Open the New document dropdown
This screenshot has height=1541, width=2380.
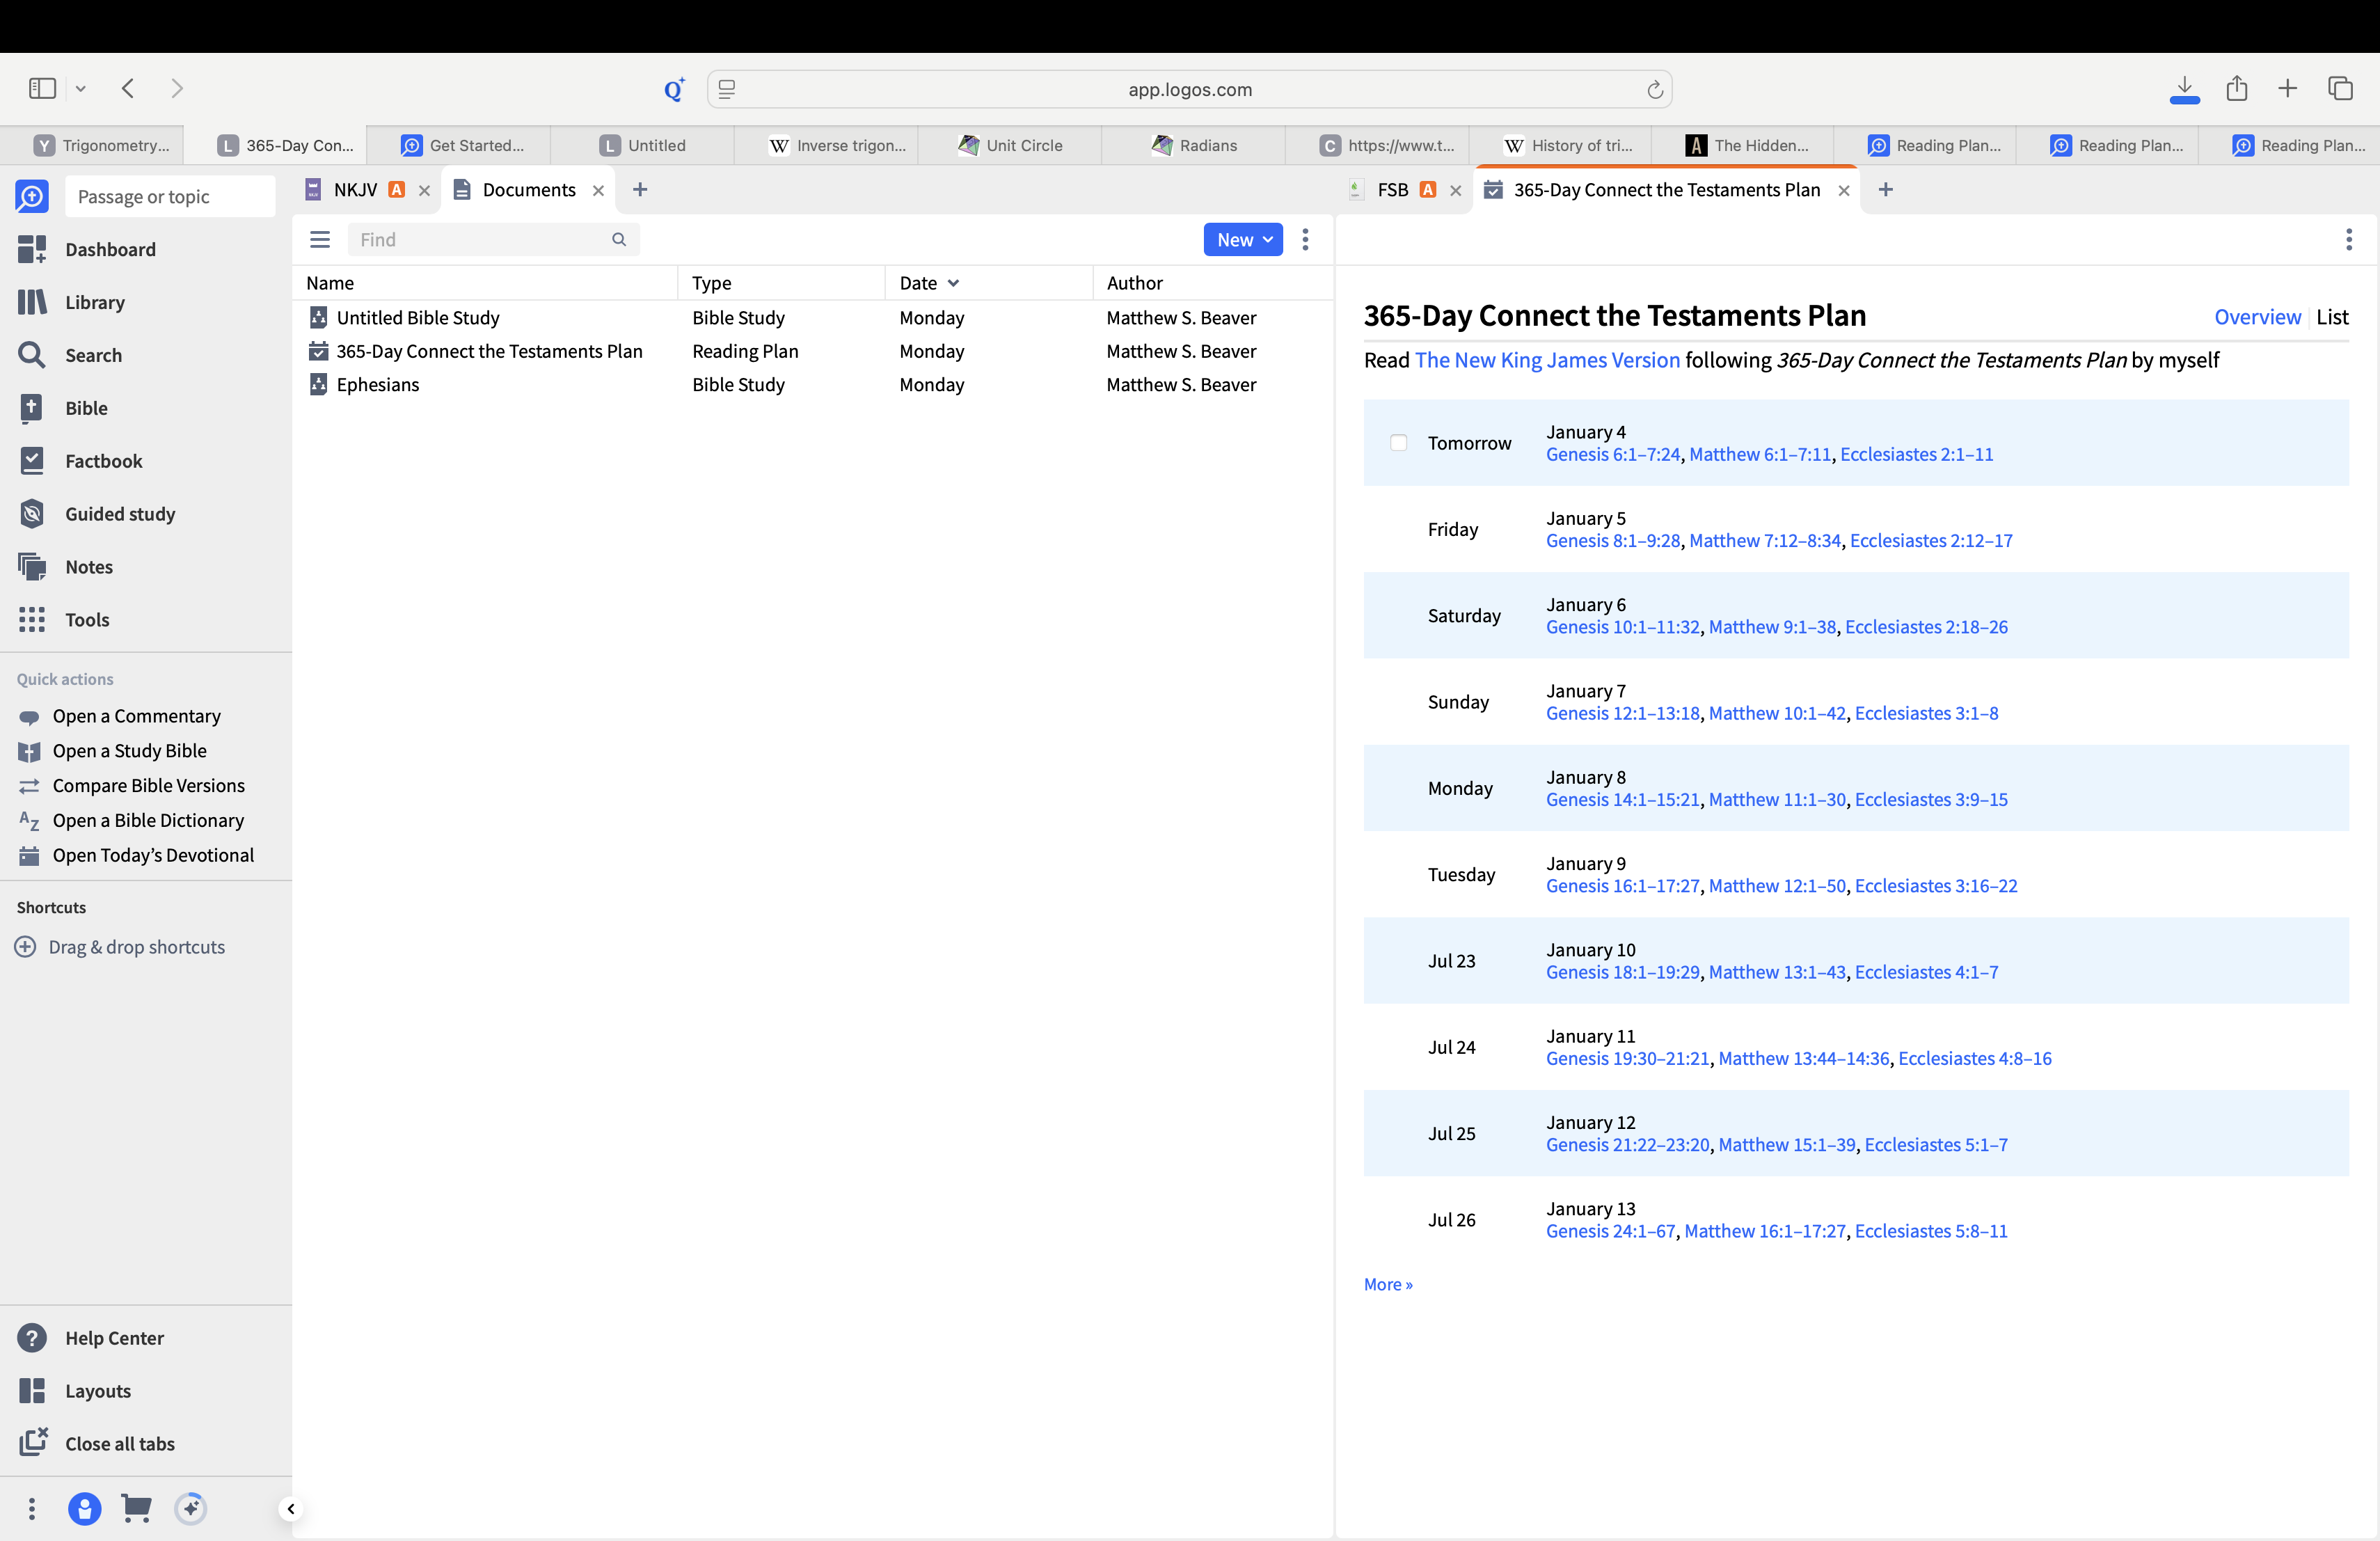click(1243, 239)
